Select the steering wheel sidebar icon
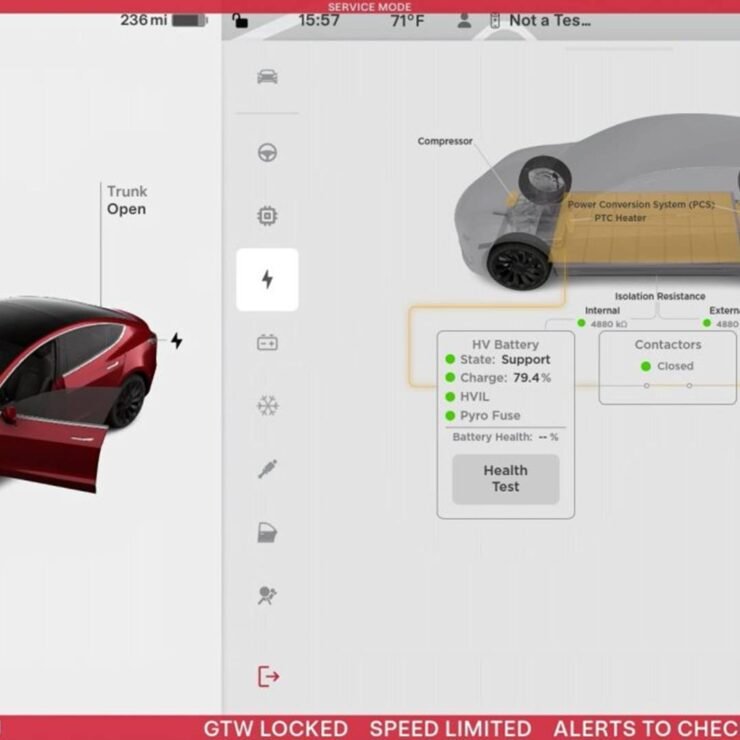The height and width of the screenshot is (740, 740). [x=267, y=153]
